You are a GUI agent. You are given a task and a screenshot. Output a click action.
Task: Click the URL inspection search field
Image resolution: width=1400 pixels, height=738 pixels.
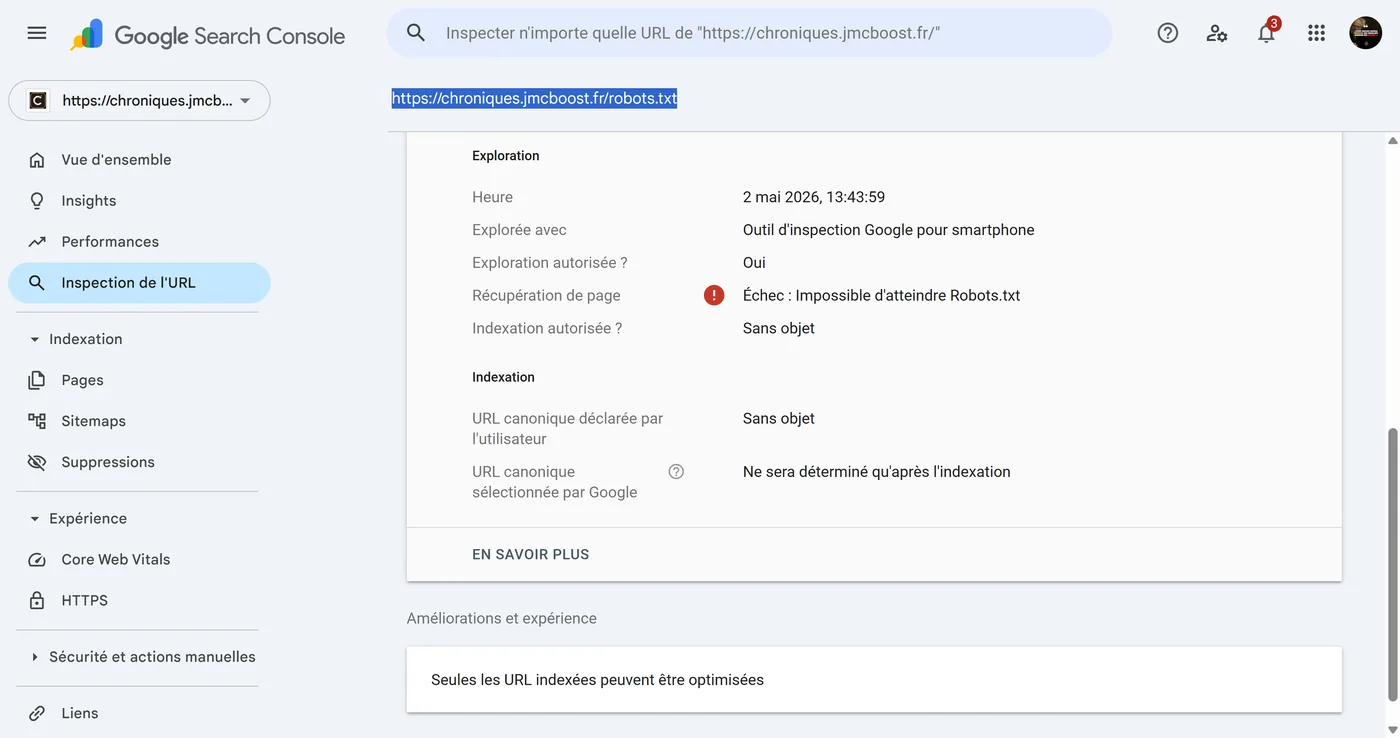(x=750, y=33)
